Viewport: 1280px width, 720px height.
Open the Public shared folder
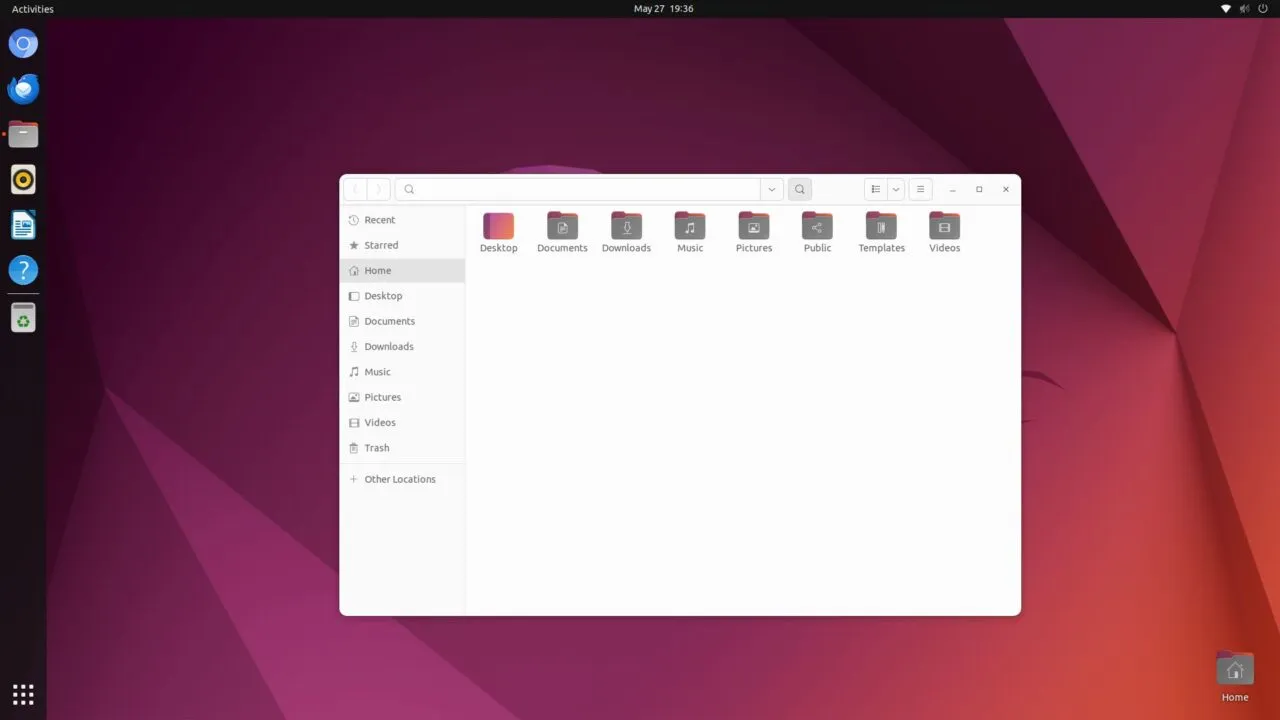(817, 226)
